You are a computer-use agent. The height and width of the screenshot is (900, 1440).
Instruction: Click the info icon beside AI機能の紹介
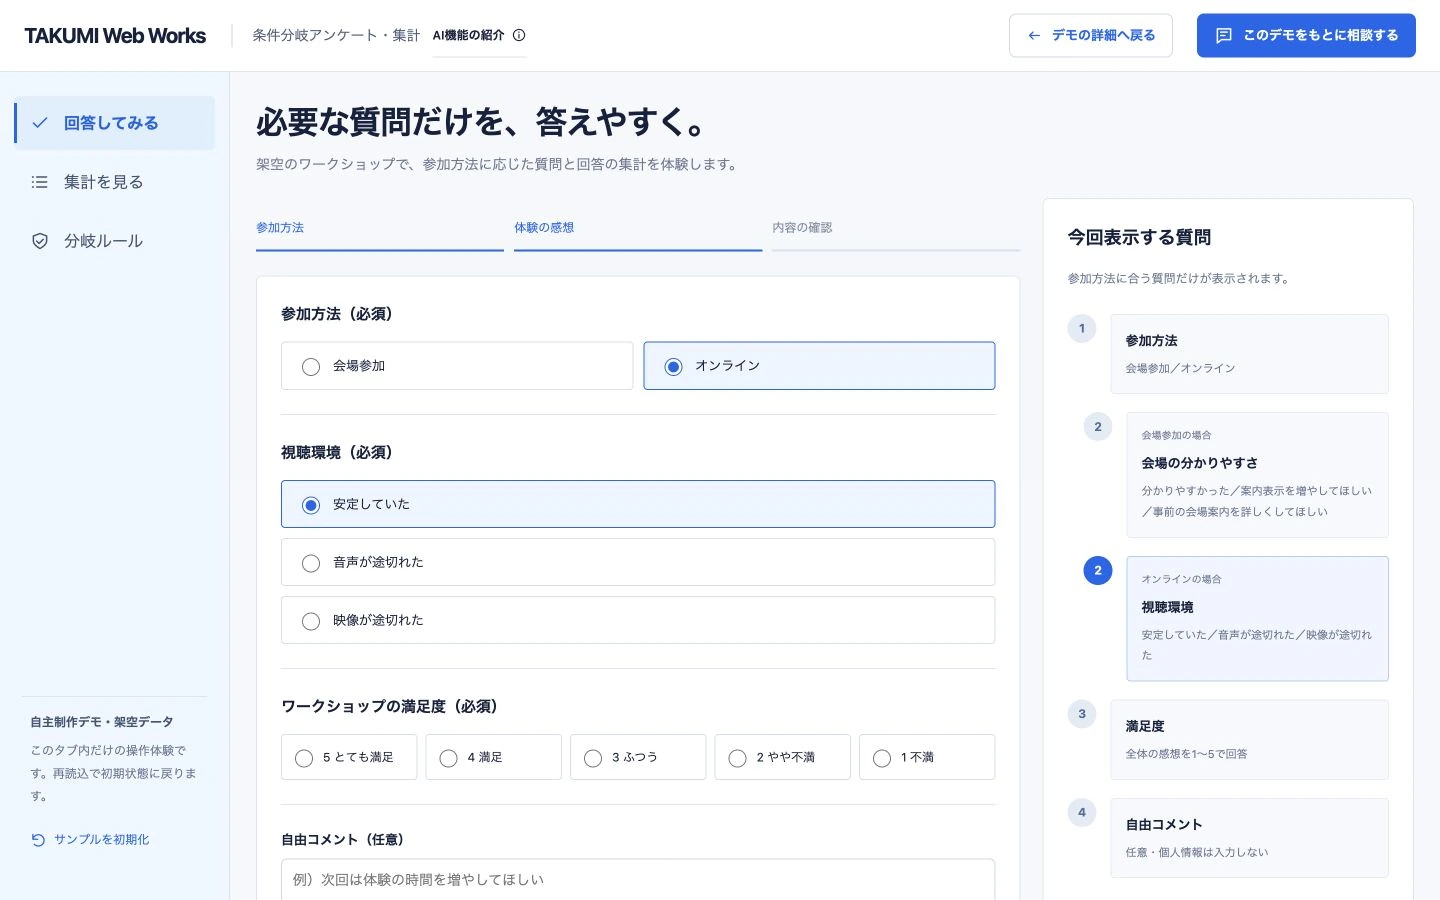(x=519, y=35)
